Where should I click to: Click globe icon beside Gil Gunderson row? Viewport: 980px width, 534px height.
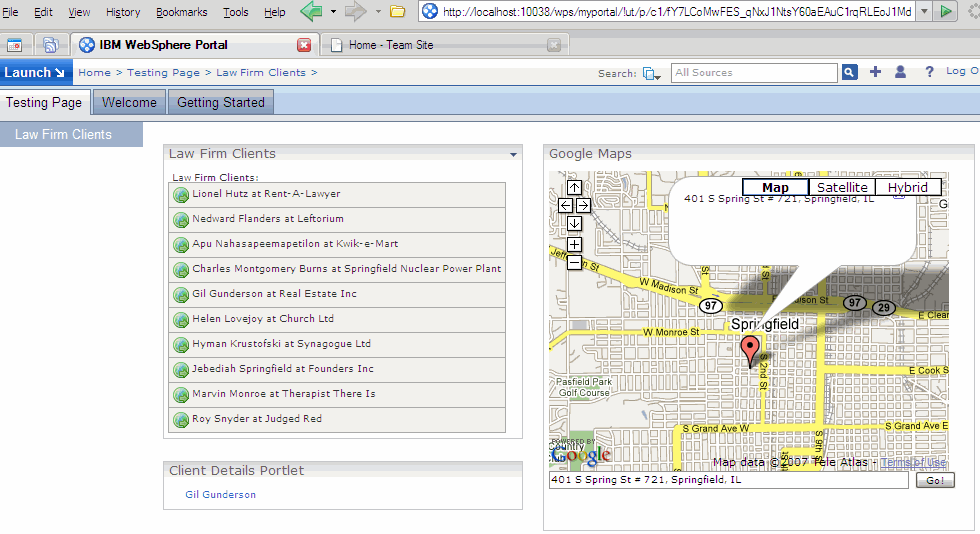tap(181, 295)
